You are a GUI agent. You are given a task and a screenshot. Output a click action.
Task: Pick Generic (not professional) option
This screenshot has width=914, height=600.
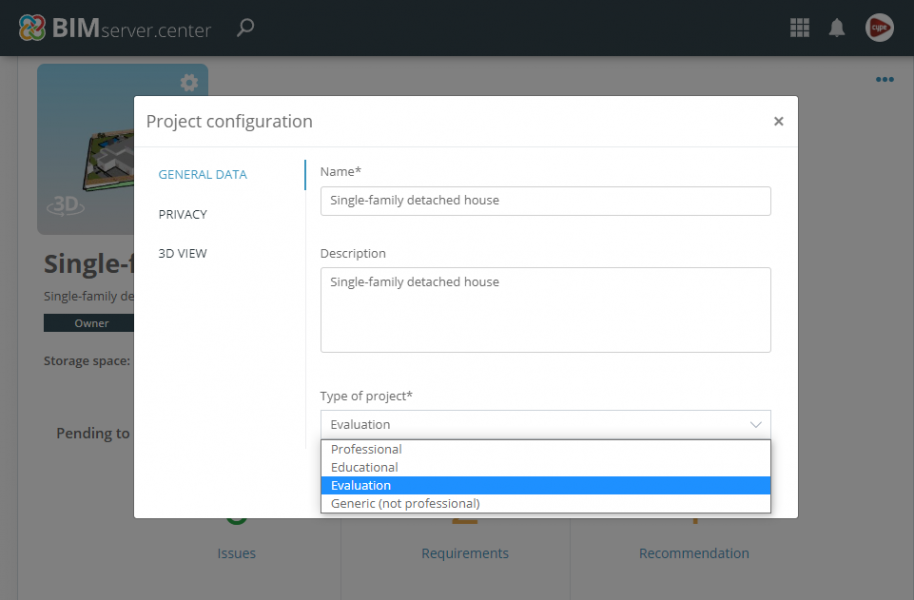pyautogui.click(x=405, y=503)
